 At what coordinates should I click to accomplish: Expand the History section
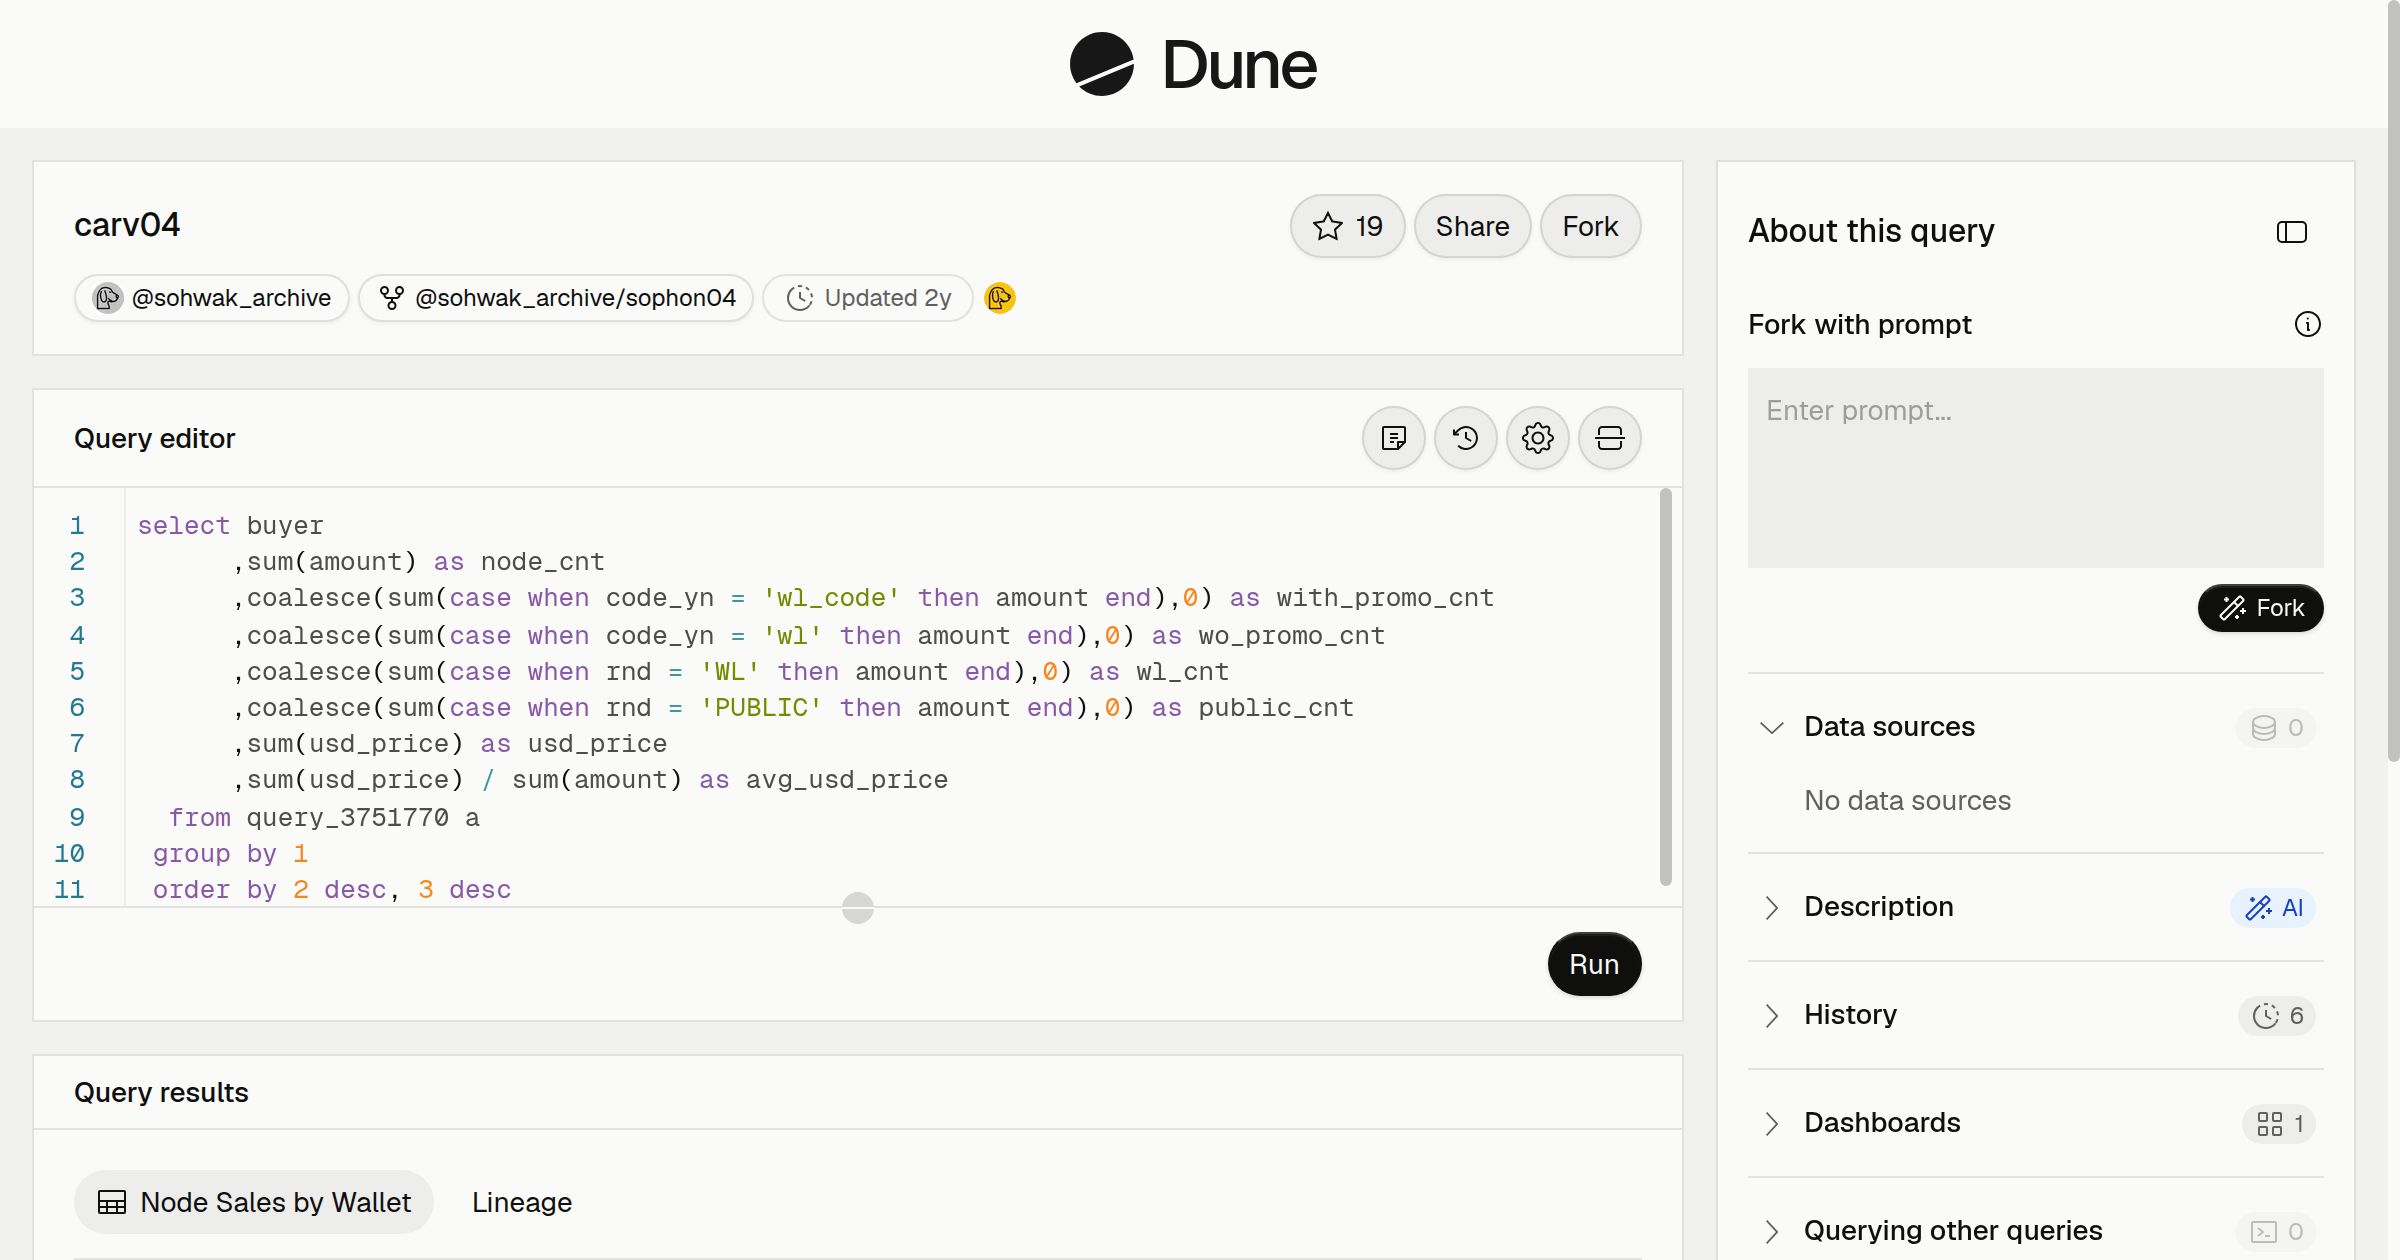[1772, 1015]
